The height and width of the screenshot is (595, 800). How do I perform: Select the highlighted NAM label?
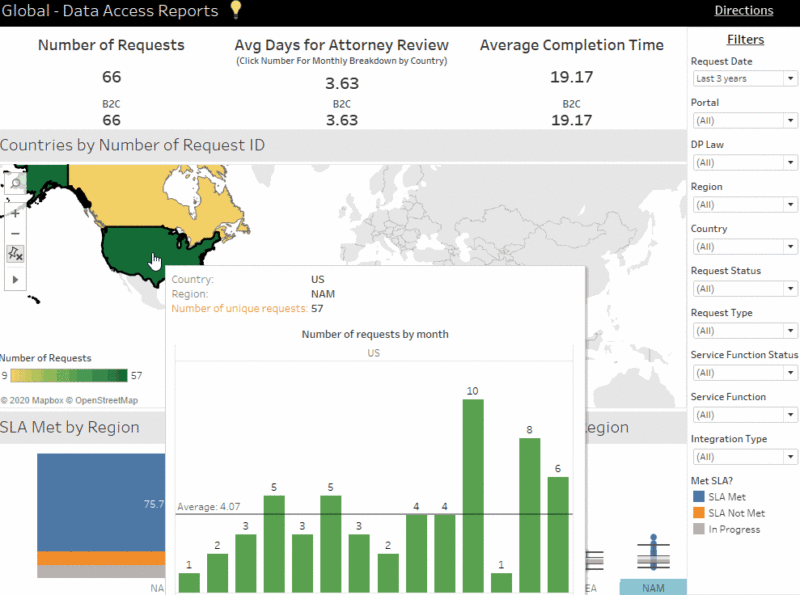[x=653, y=587]
